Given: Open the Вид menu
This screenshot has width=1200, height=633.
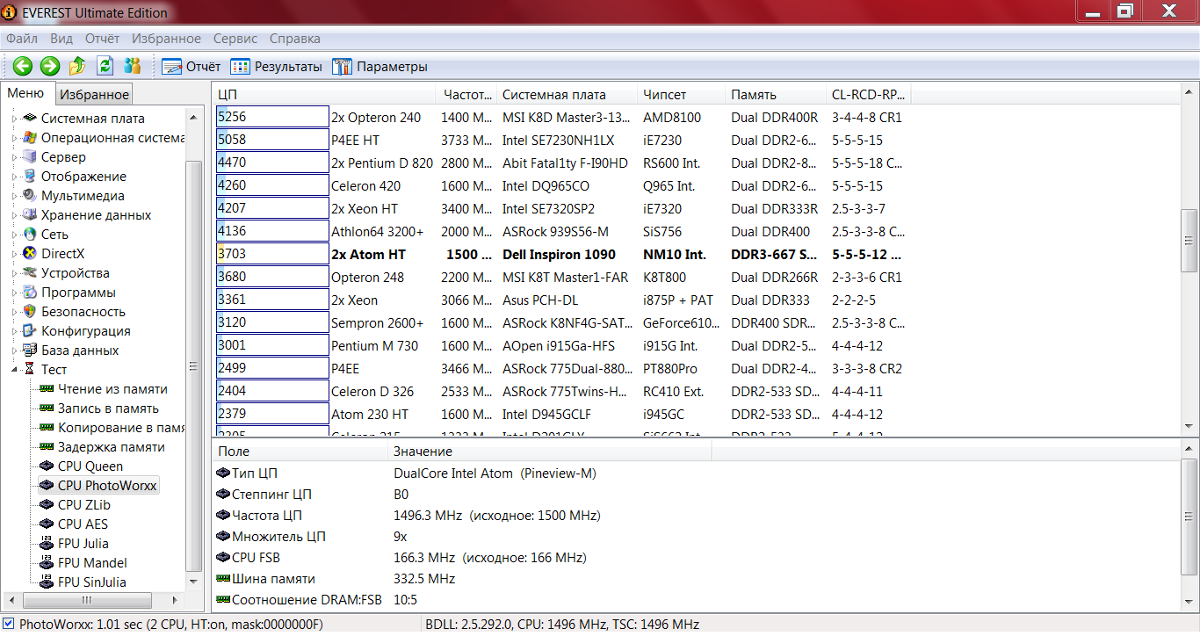Looking at the screenshot, I should click(62, 38).
